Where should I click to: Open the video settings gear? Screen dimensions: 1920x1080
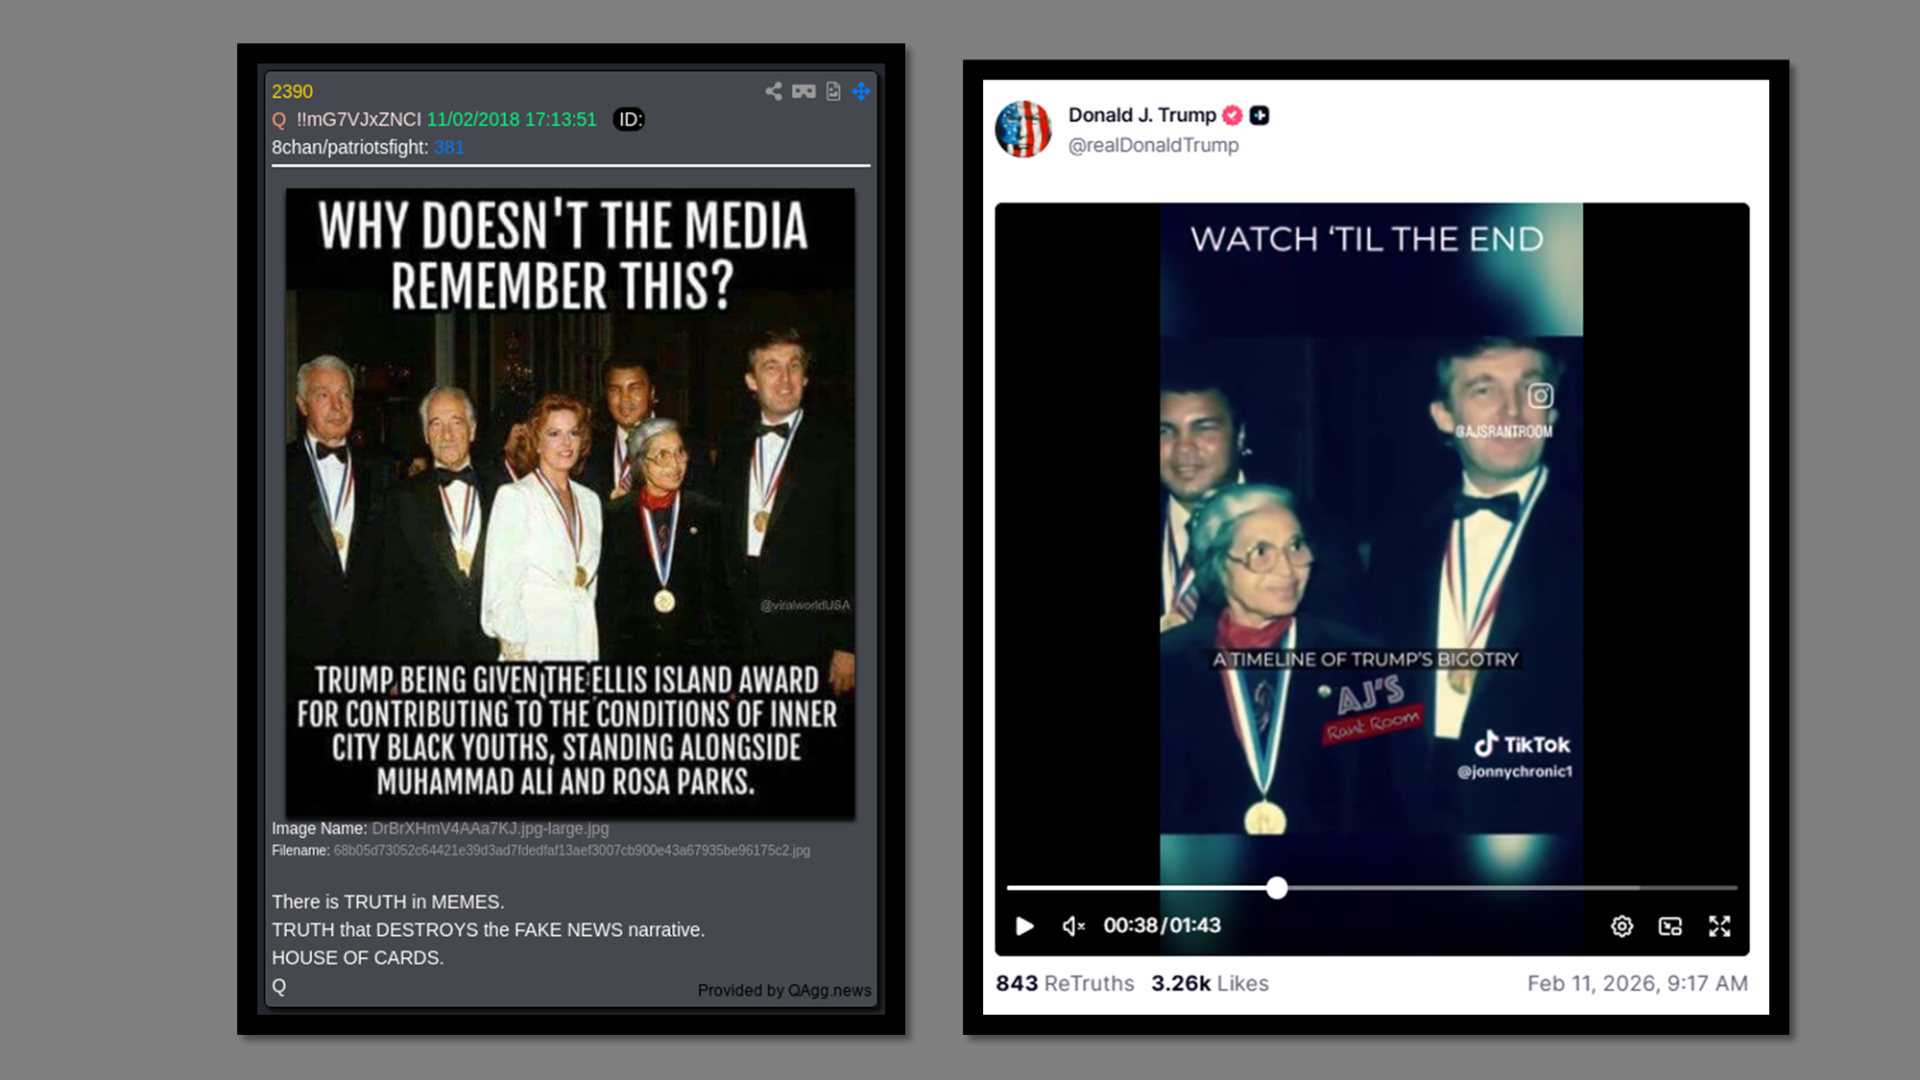pos(1622,926)
